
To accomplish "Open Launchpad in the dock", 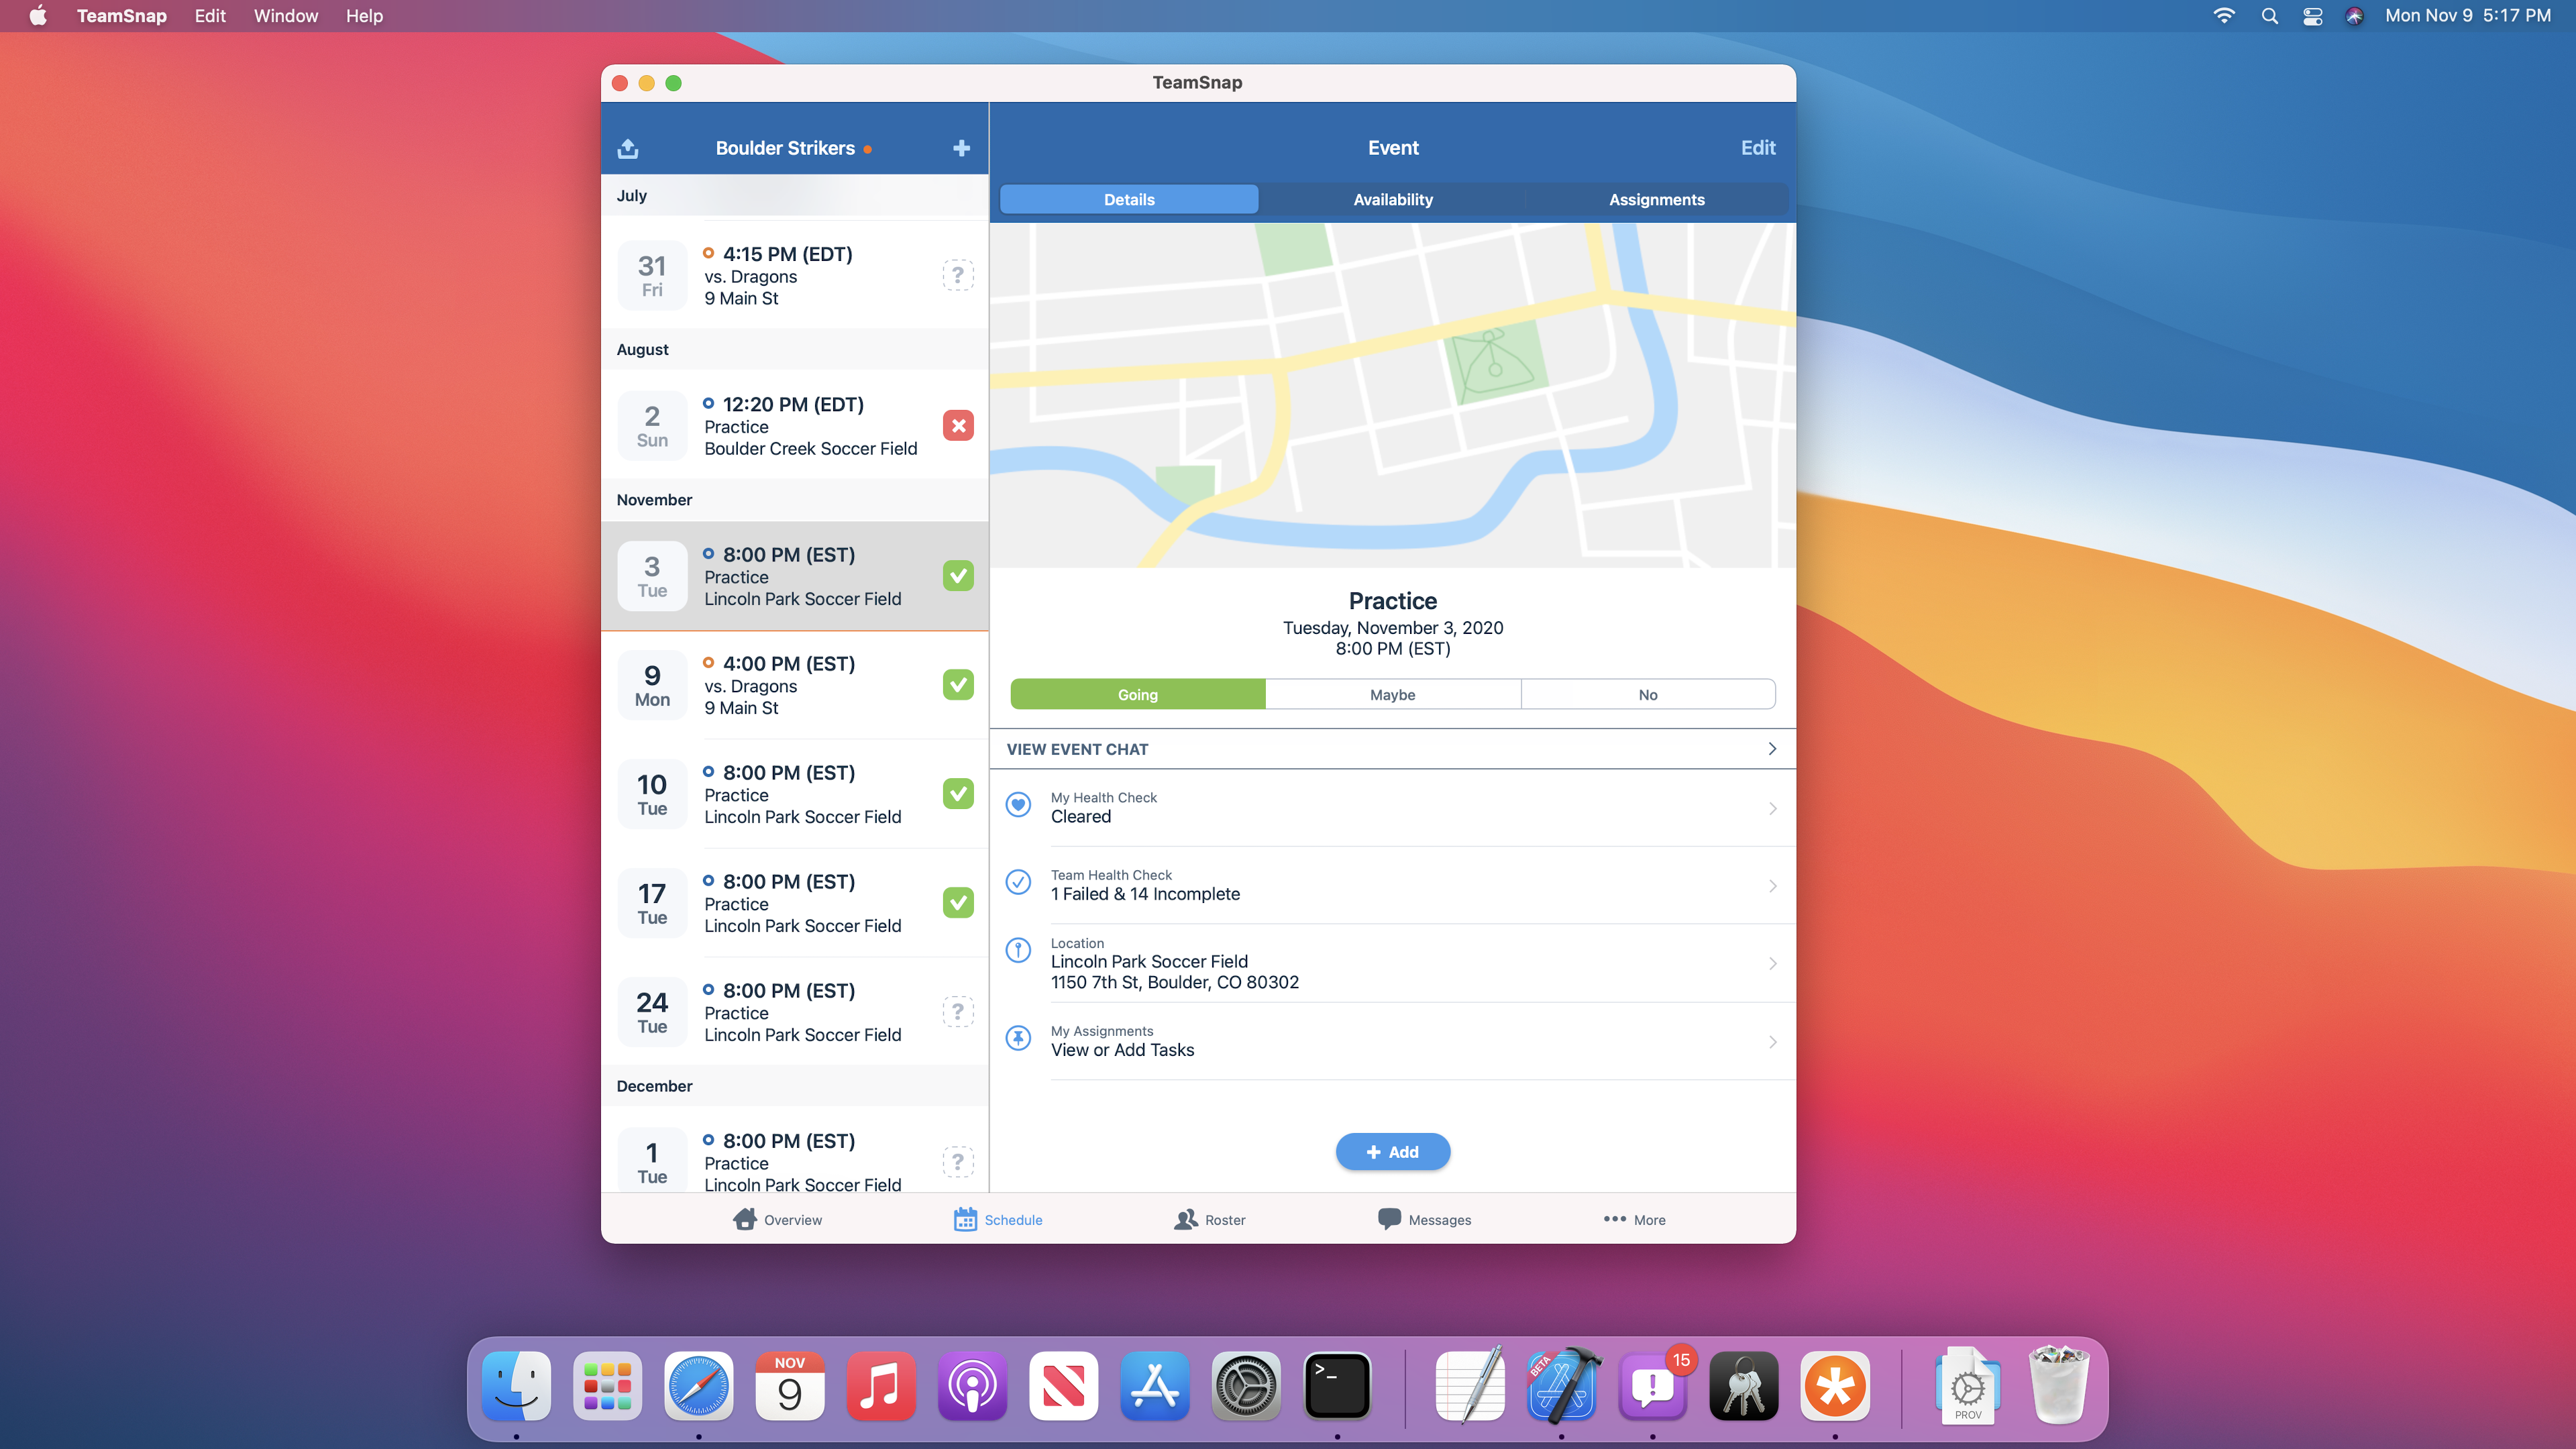I will (607, 1386).
